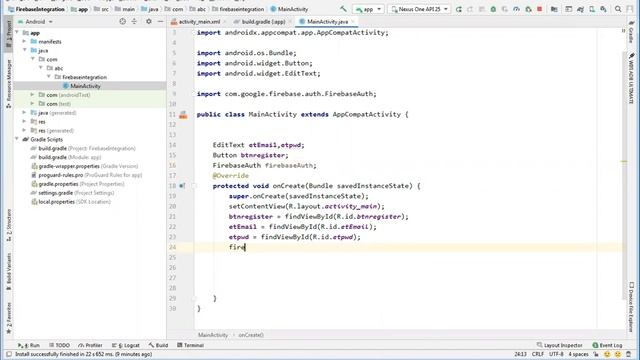Screen dimensions: 640x360
Task: Click Collapse All icon in Project panel
Action: 134,22
